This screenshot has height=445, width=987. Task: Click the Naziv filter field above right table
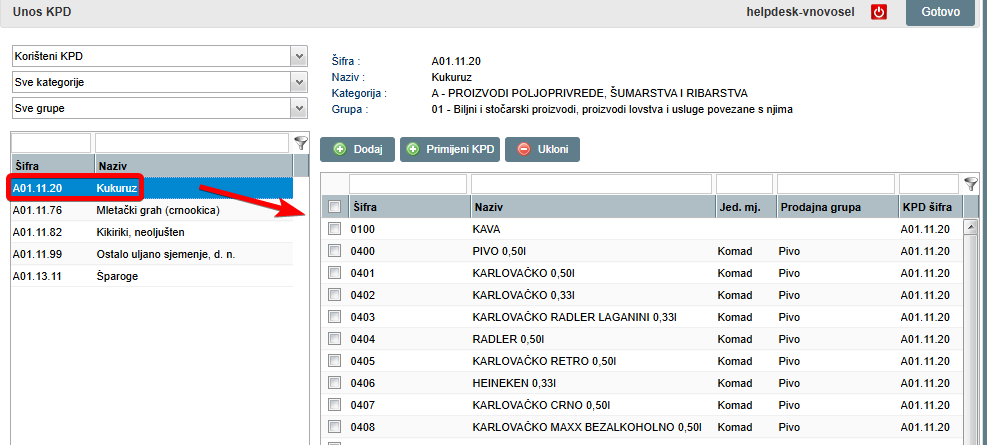(590, 184)
